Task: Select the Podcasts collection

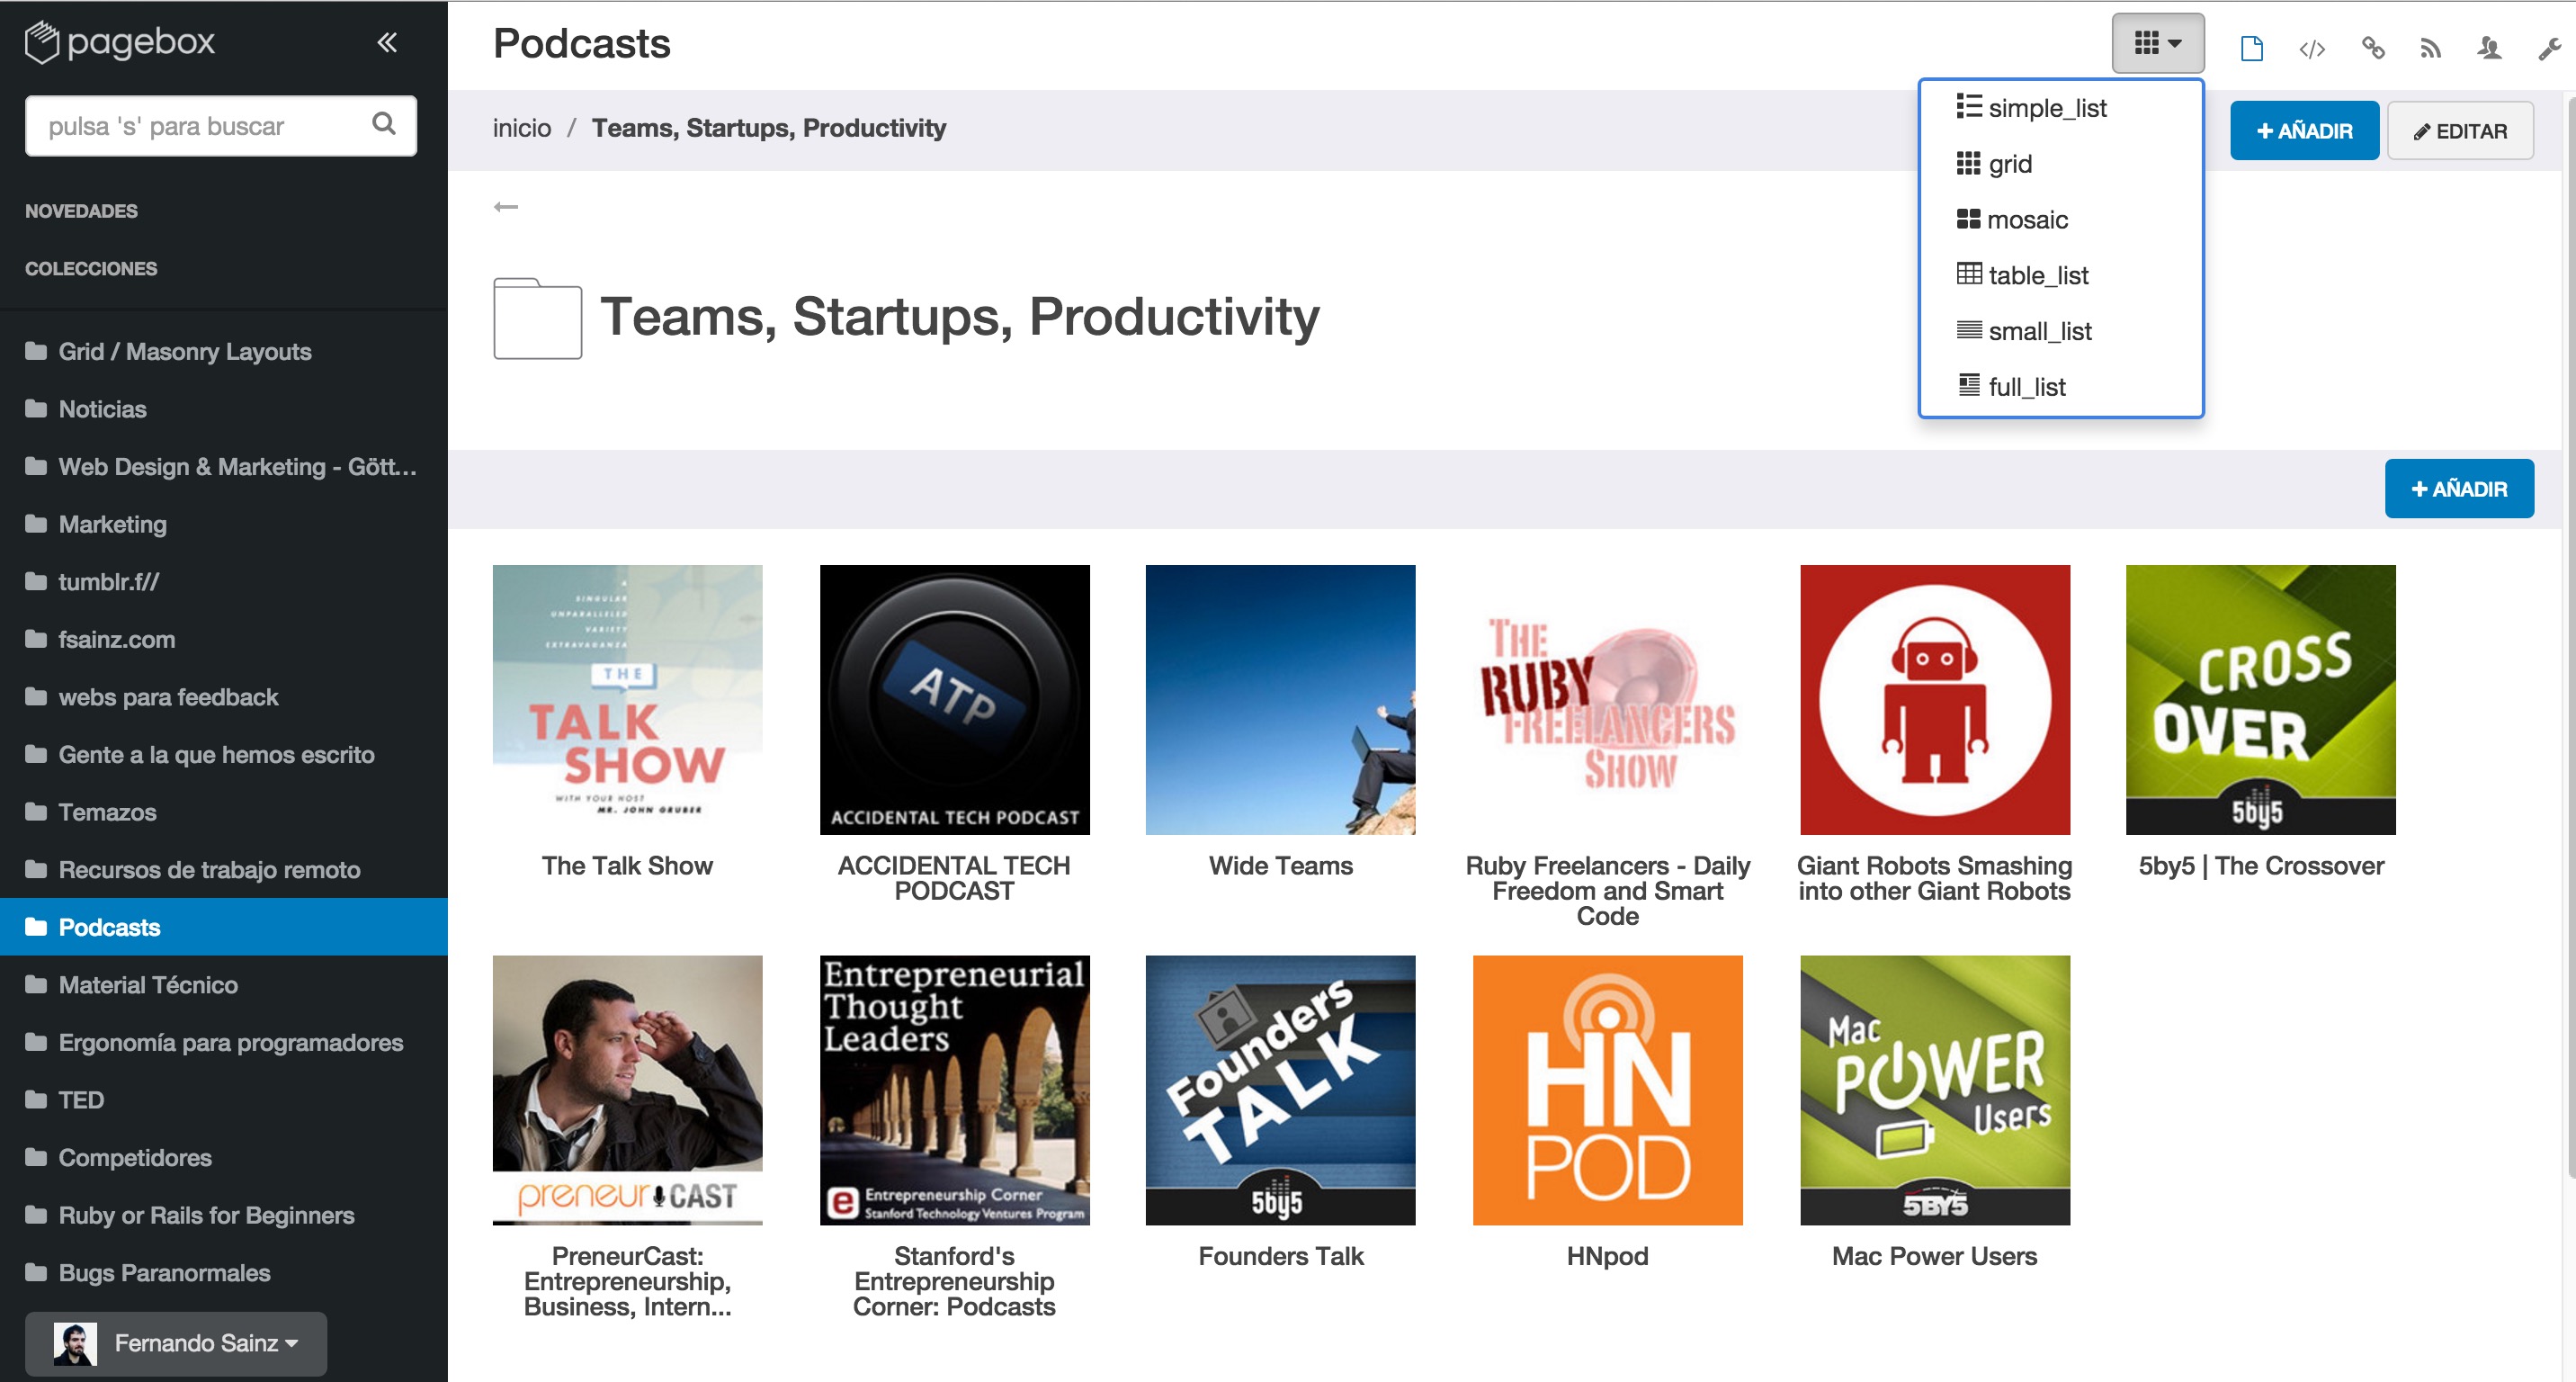Action: tap(224, 927)
